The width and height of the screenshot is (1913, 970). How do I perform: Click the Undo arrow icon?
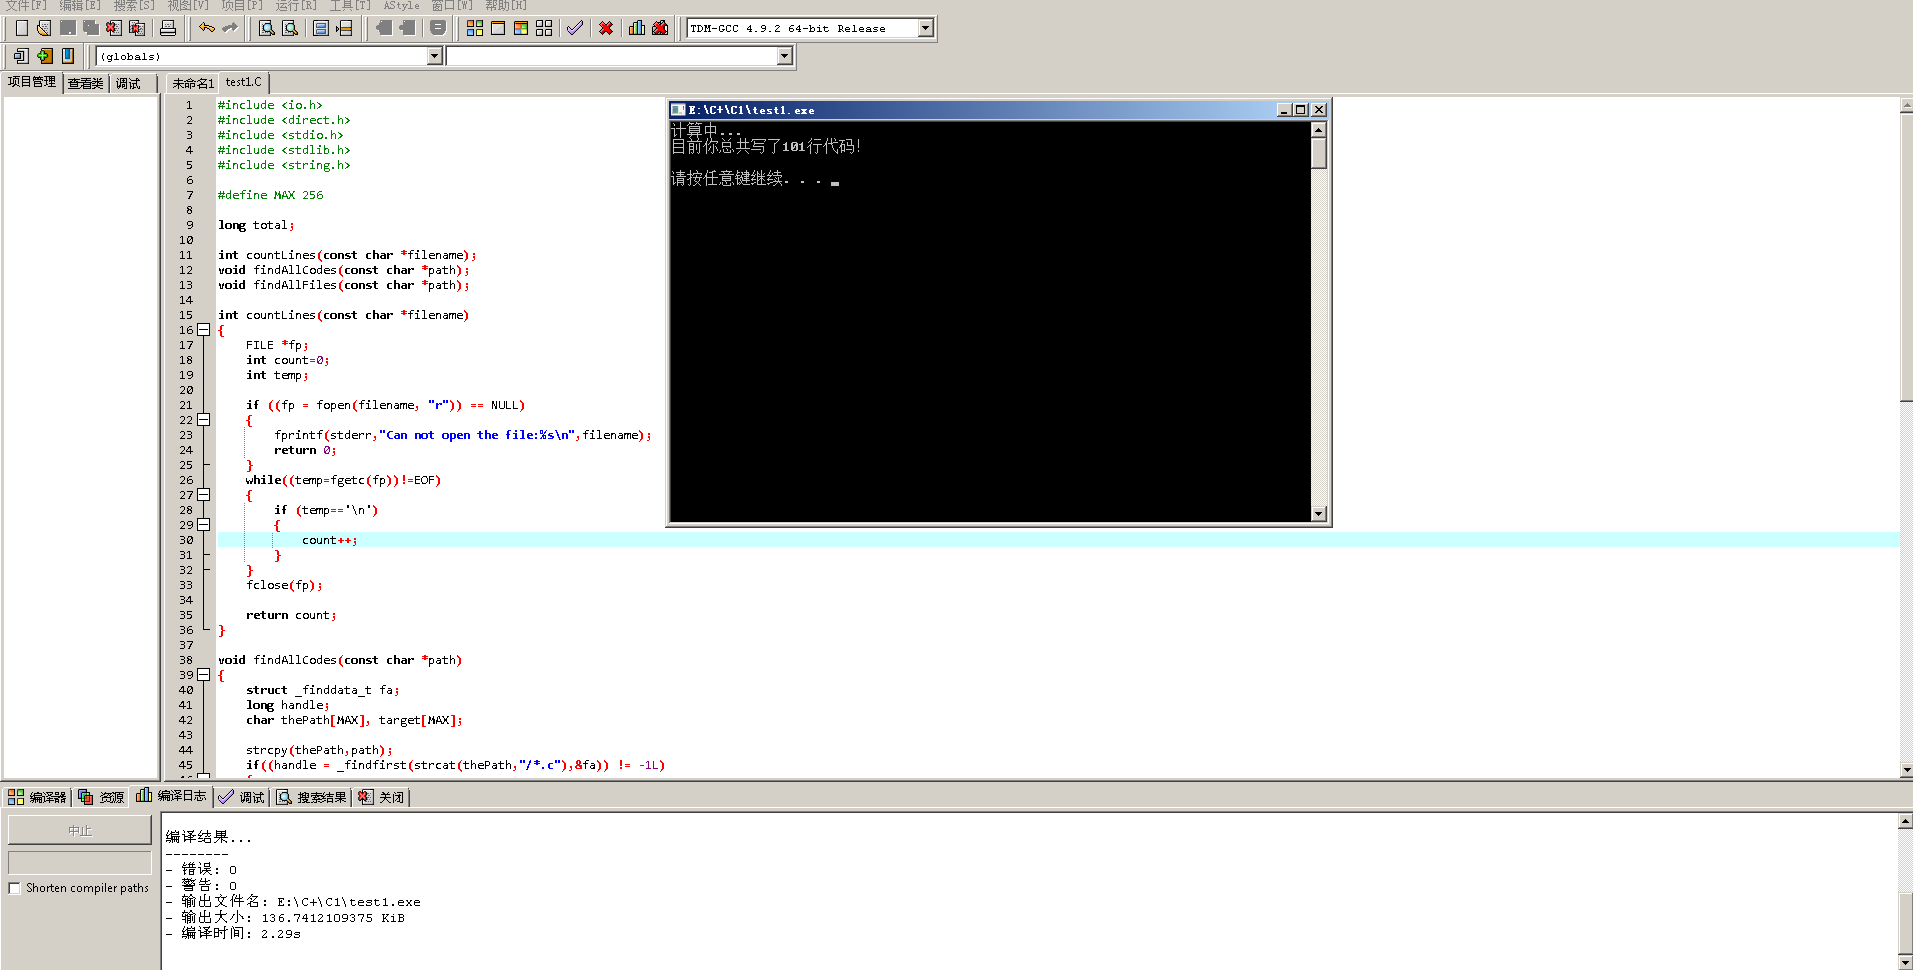[x=206, y=28]
